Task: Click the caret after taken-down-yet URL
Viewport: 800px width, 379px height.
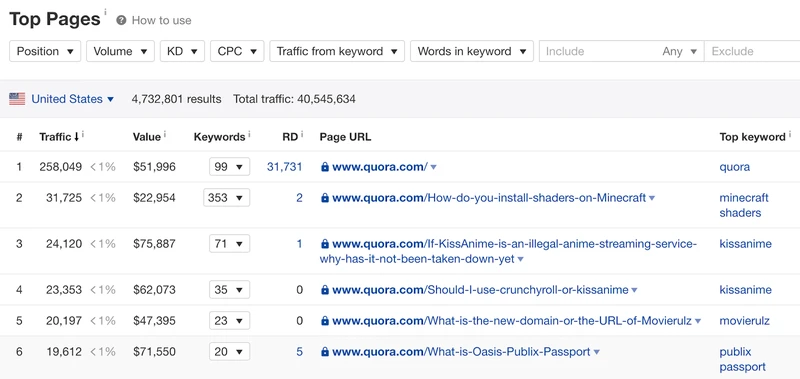Action: click(520, 260)
